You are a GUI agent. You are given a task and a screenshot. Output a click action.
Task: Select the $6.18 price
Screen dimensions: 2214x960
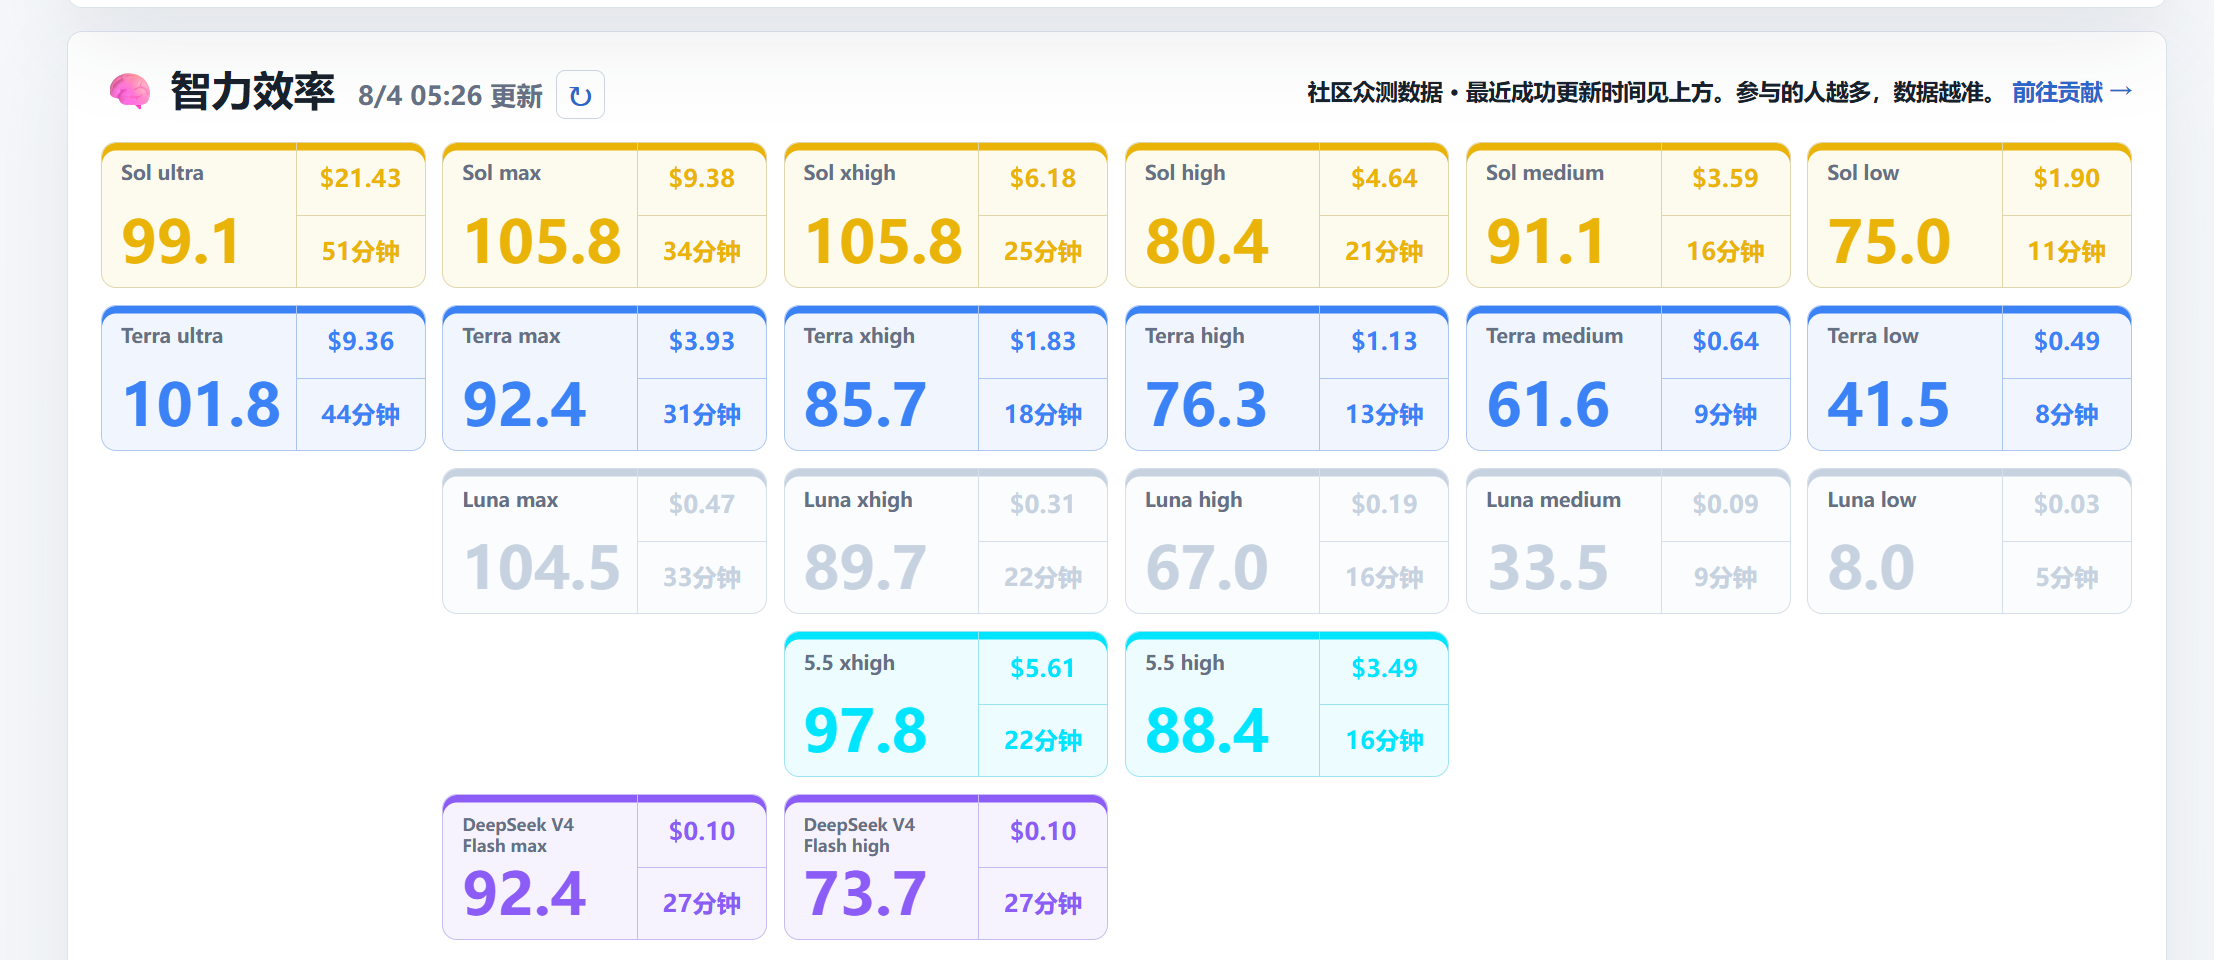pyautogui.click(x=1043, y=178)
